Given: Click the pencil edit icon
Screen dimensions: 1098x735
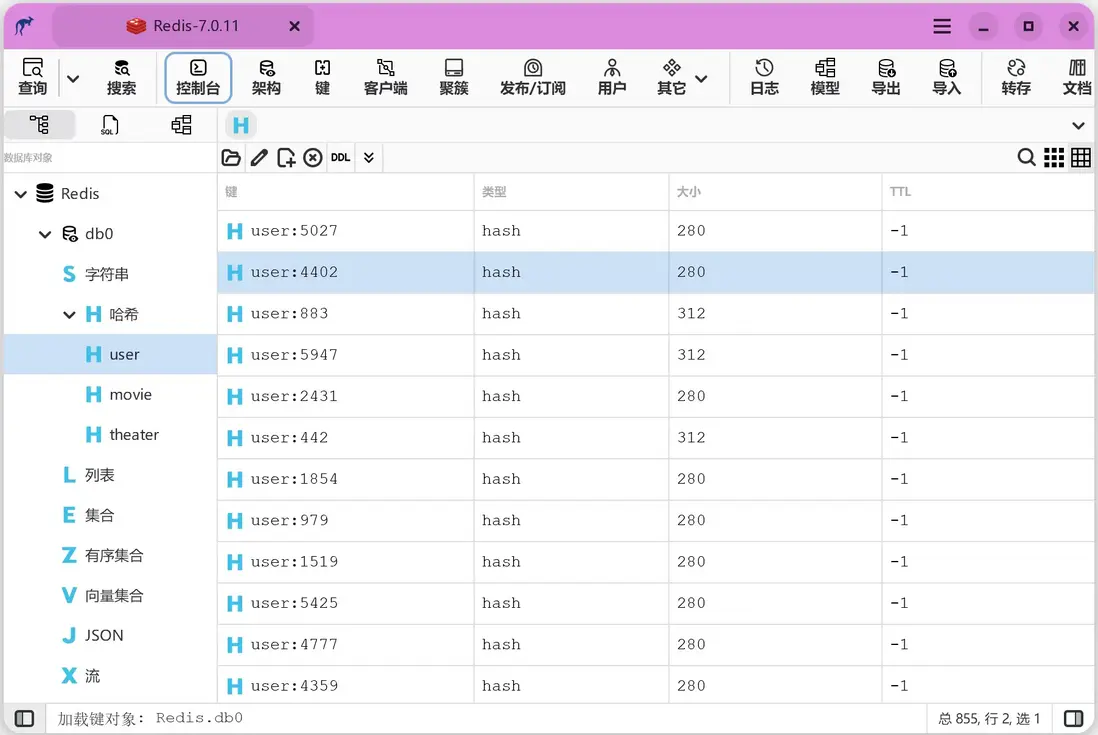Looking at the screenshot, I should coord(259,158).
